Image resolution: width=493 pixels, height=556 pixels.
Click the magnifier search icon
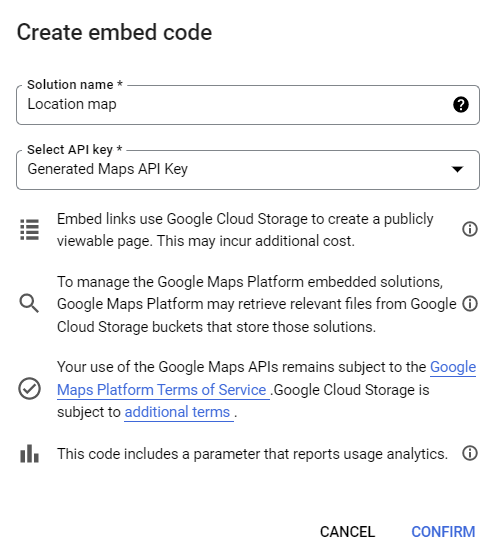pyautogui.click(x=29, y=304)
